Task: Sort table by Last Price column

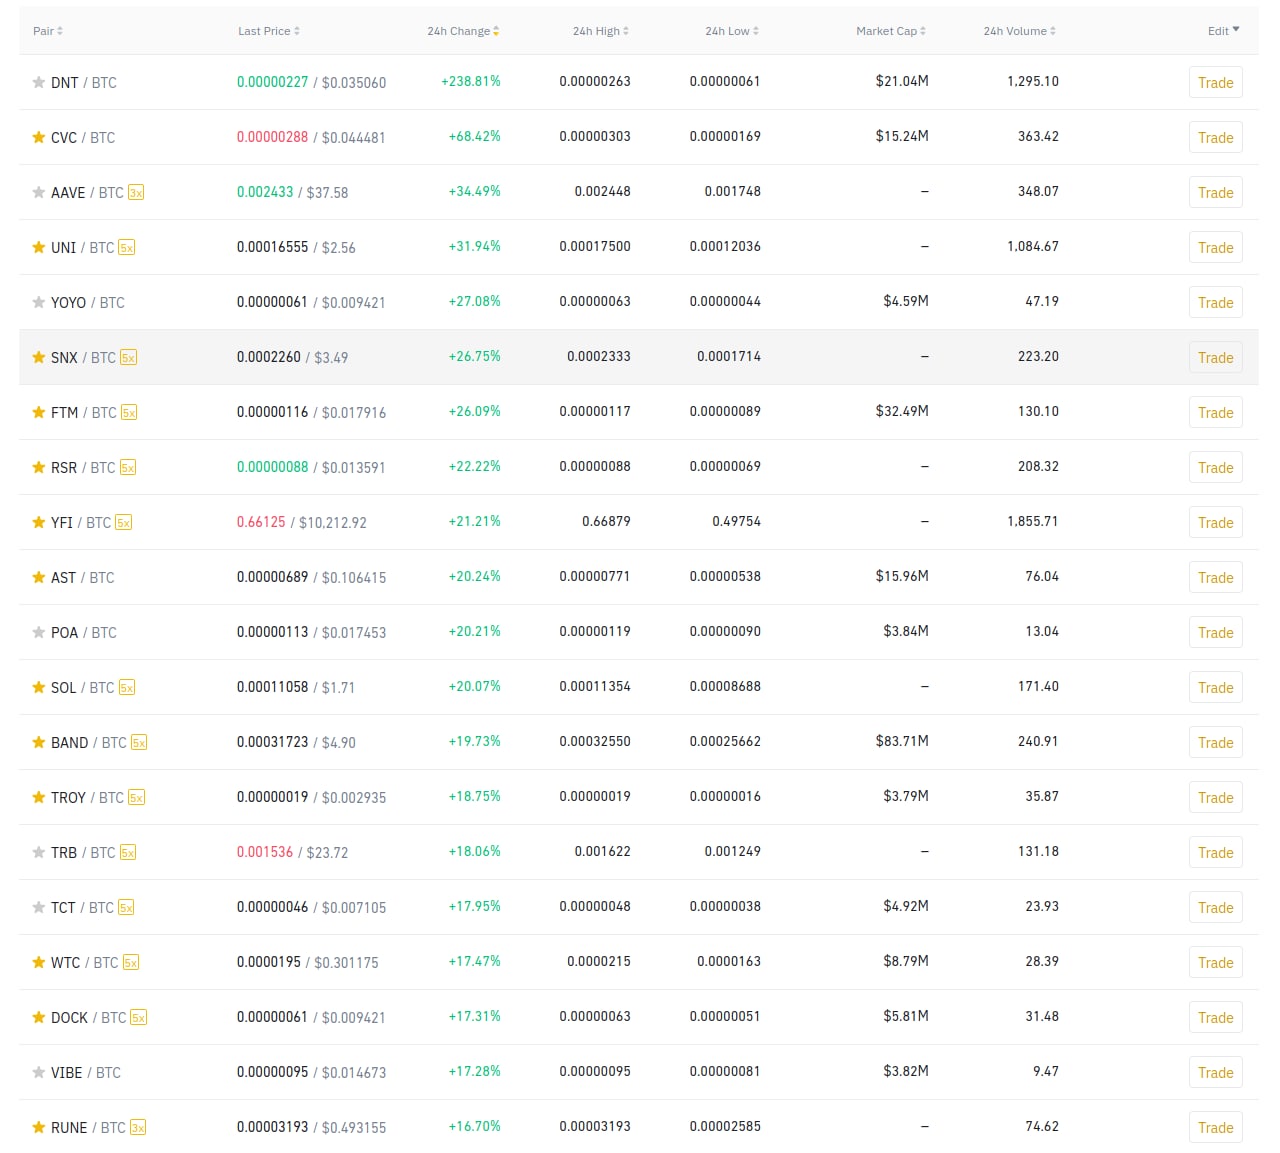Action: (x=269, y=31)
